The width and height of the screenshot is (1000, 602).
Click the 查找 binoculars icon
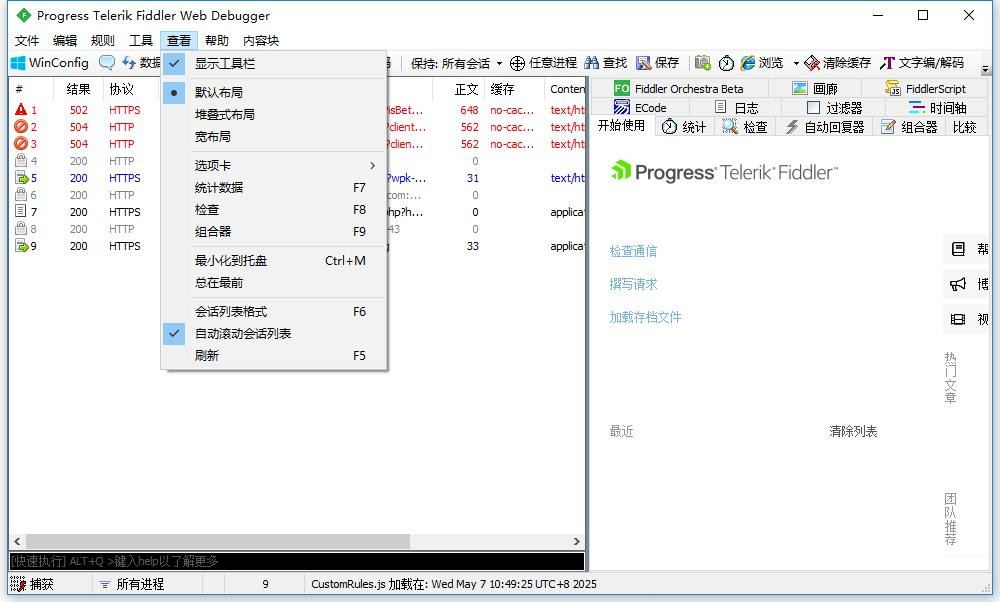[x=591, y=62]
